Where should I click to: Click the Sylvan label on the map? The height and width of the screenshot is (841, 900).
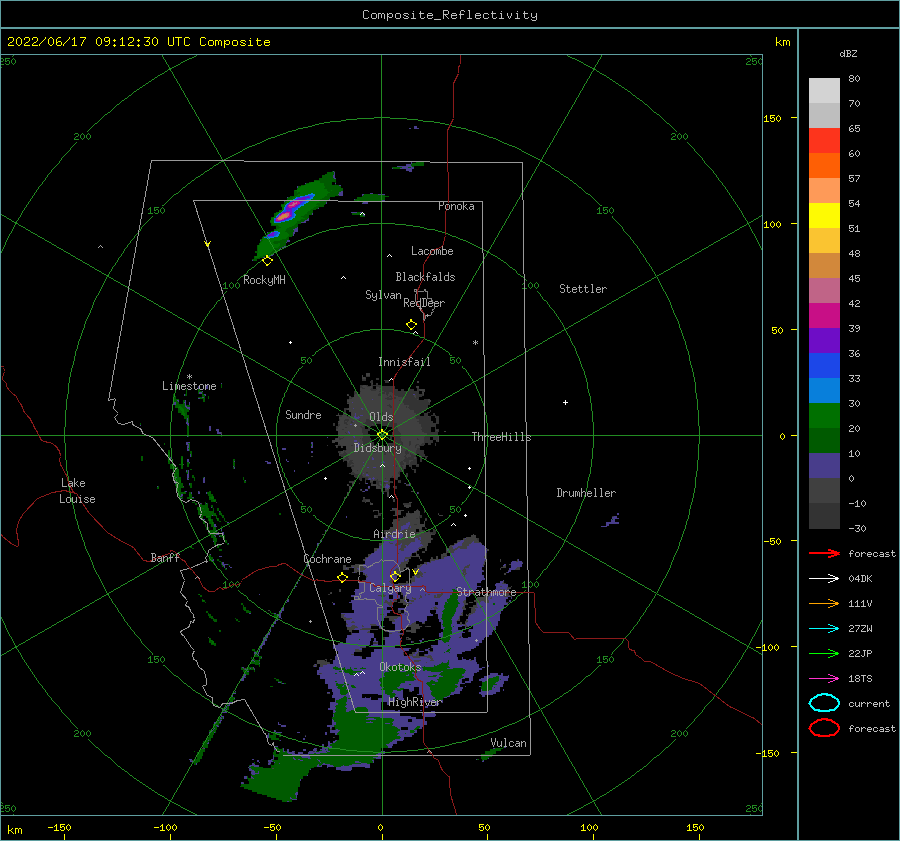[x=383, y=295]
